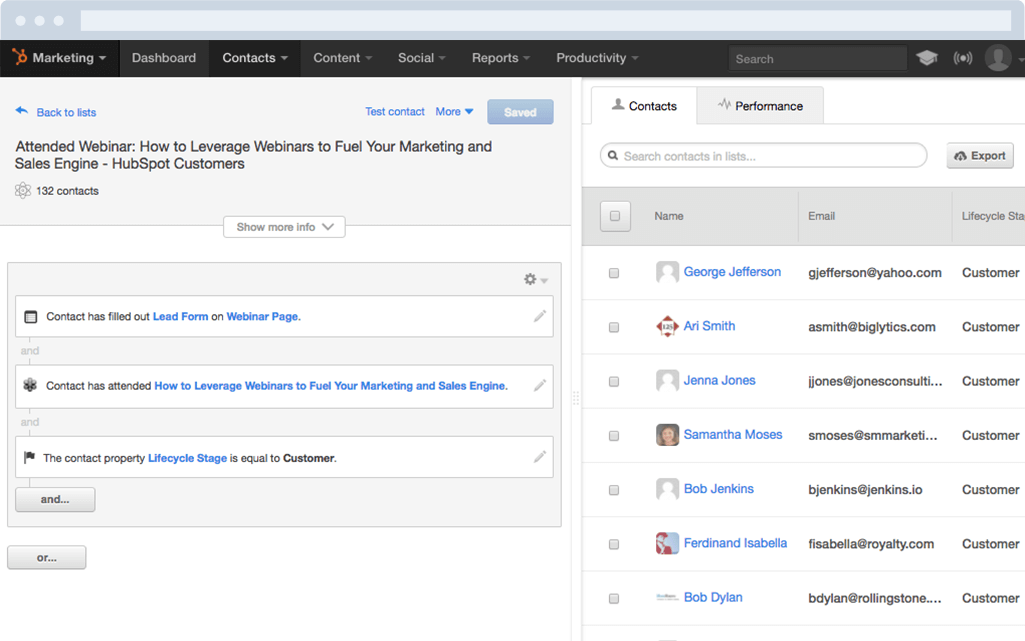Expand the Show more info section
1025x641 pixels.
[284, 227]
